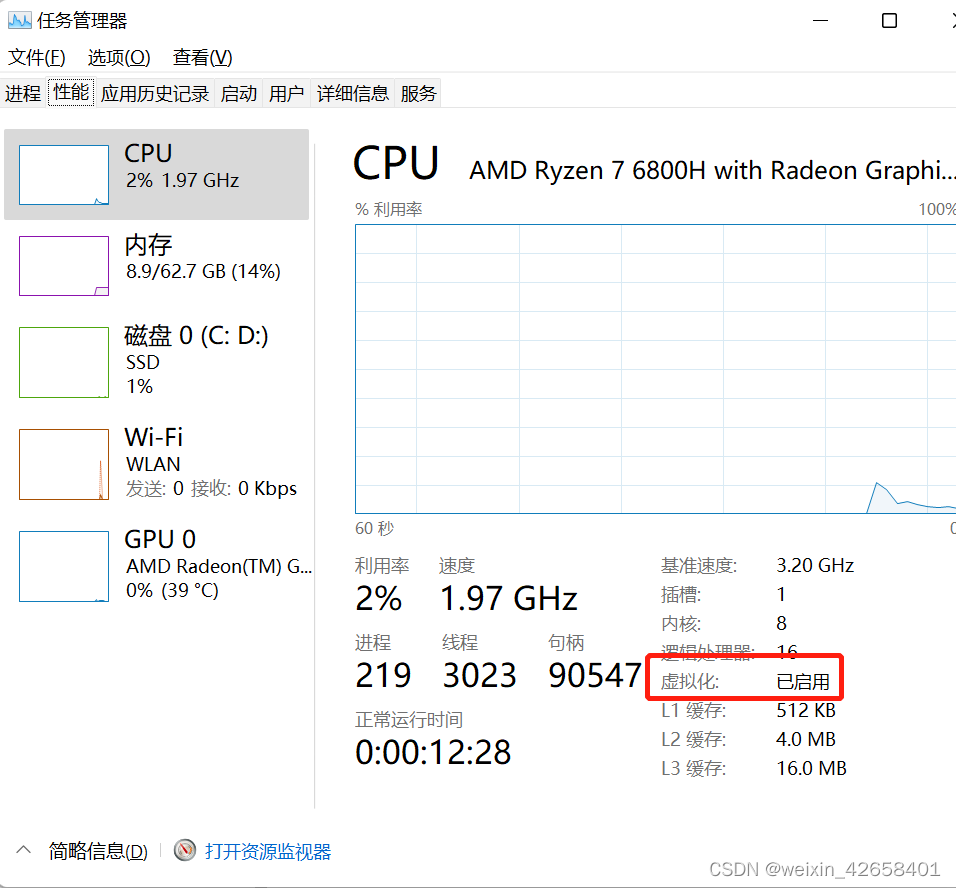This screenshot has width=956, height=888.
Task: Select the Wi-Fi throughput mini graph
Action: [64, 464]
